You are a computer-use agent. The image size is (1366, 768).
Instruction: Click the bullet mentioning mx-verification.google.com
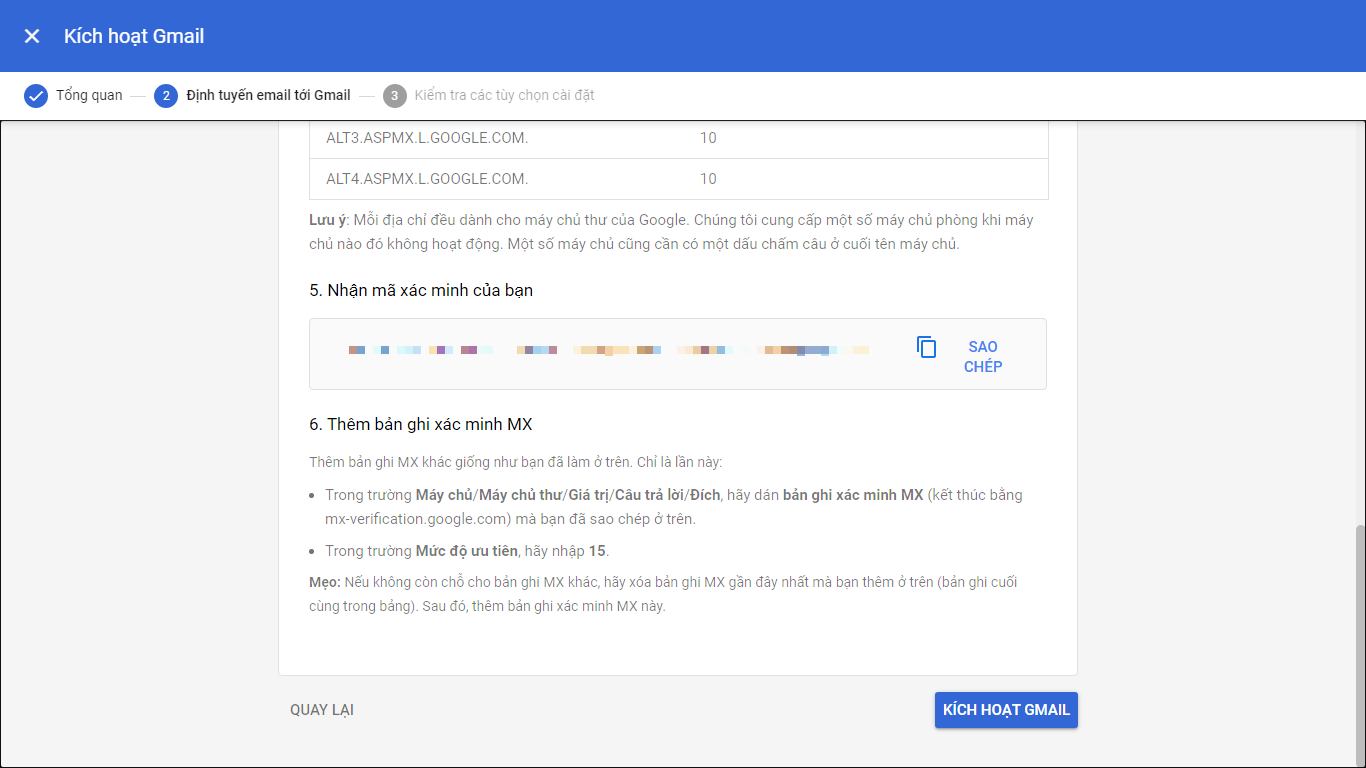point(674,507)
